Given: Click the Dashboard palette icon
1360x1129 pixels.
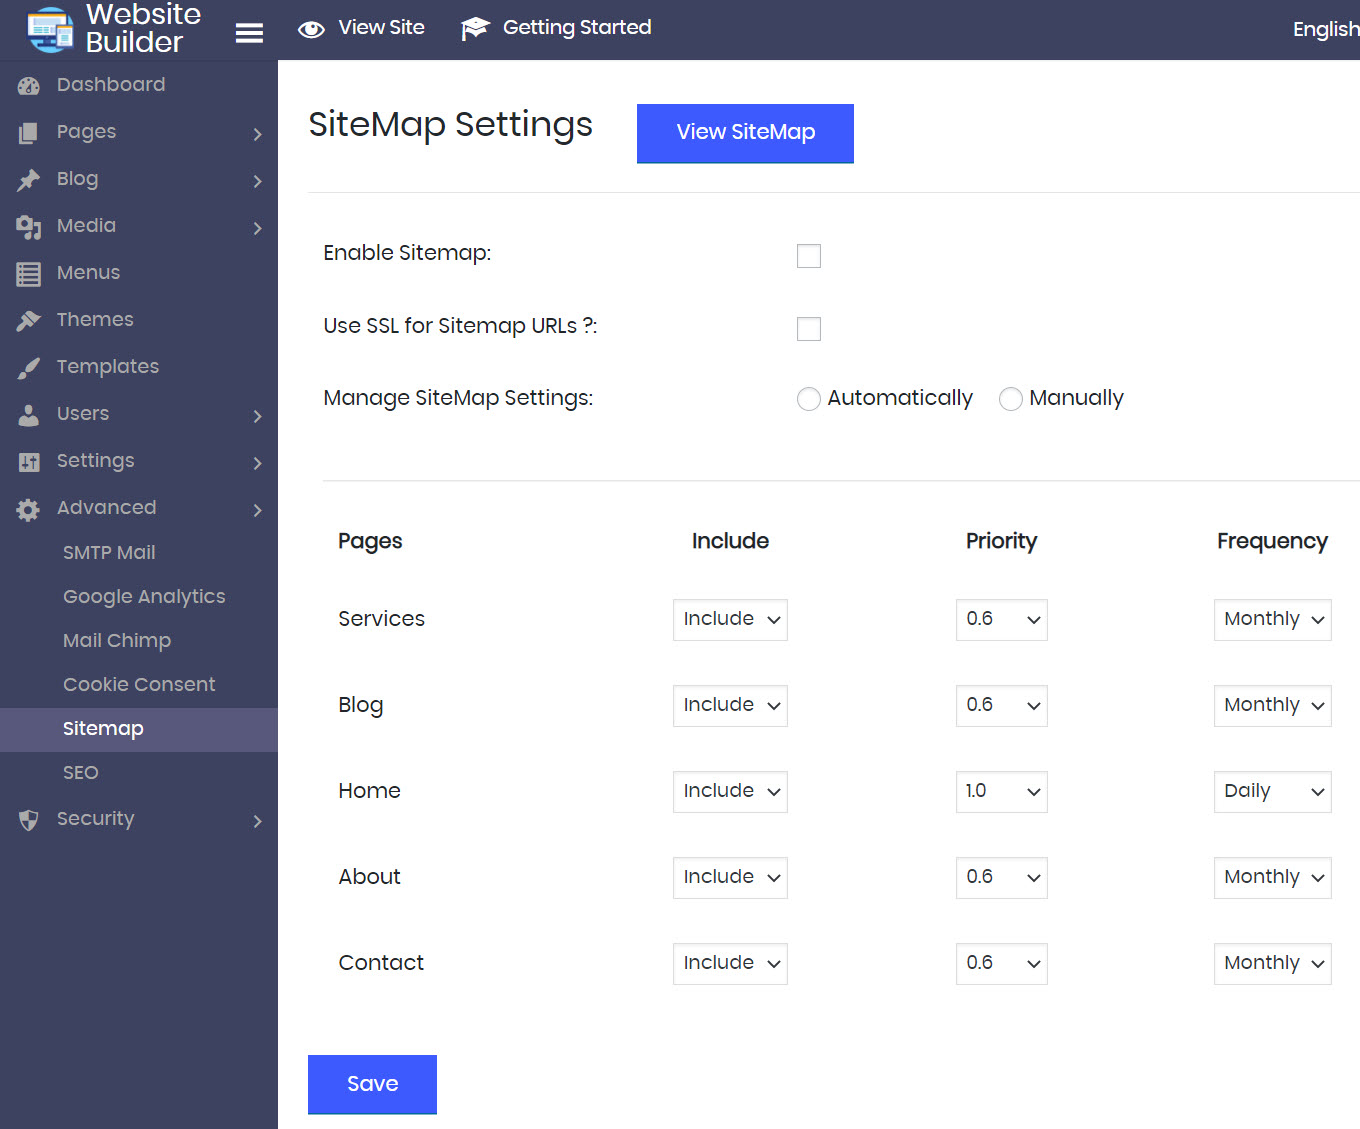Looking at the screenshot, I should 29,86.
